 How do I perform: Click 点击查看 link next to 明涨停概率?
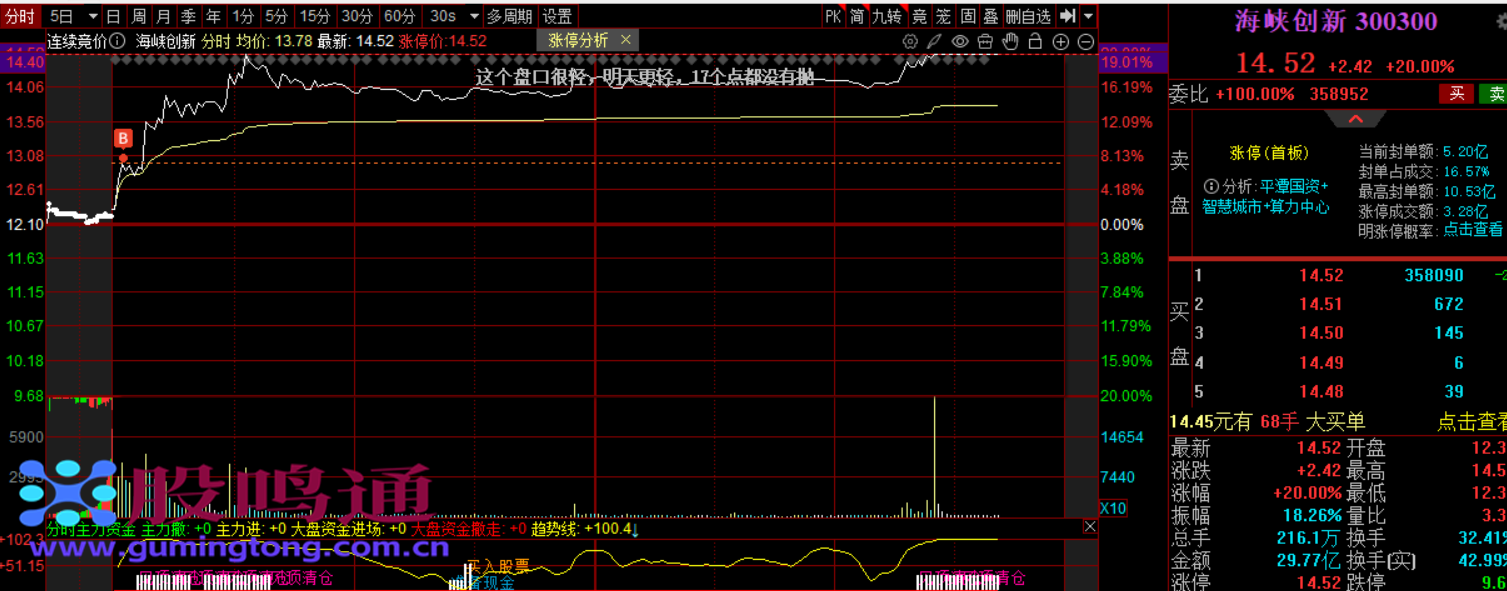tap(1472, 229)
